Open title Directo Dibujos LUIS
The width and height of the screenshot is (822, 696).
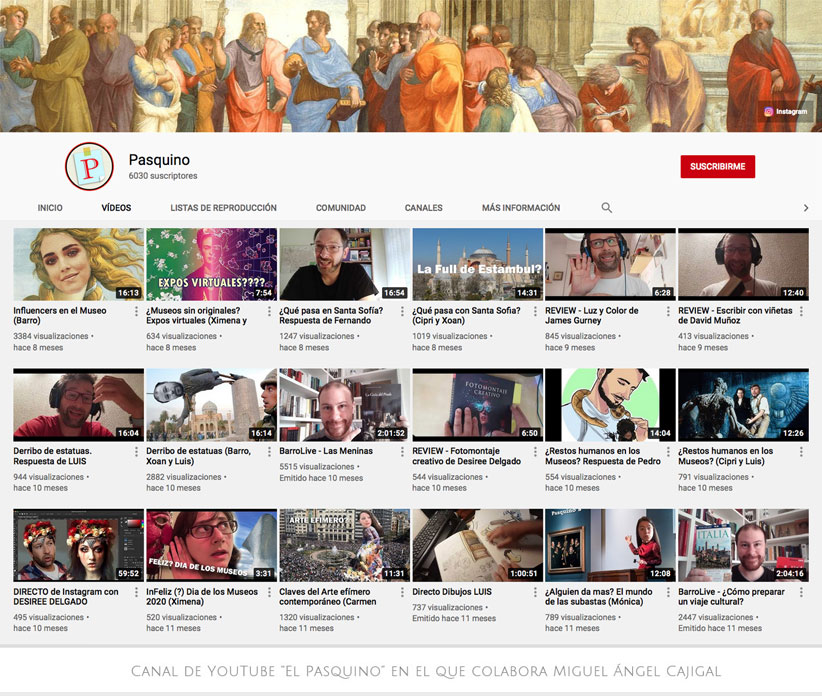[x=452, y=592]
